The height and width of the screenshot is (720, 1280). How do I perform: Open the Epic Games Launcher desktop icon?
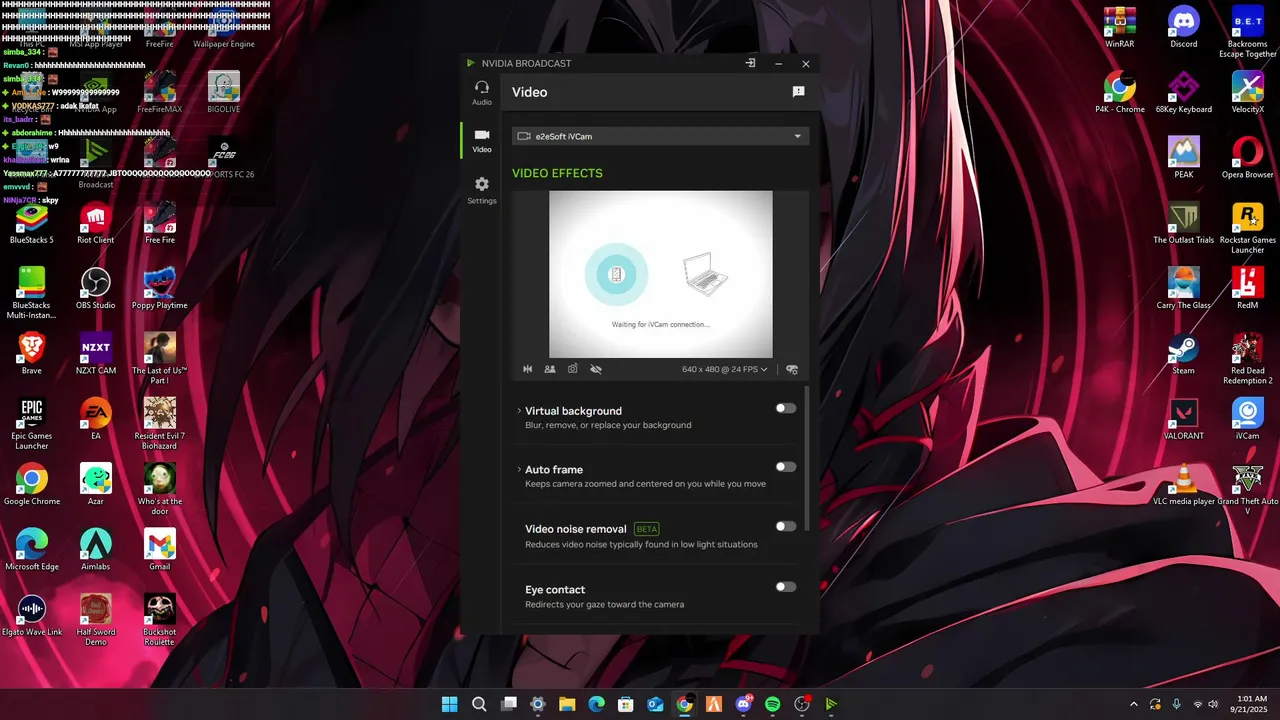coord(32,424)
